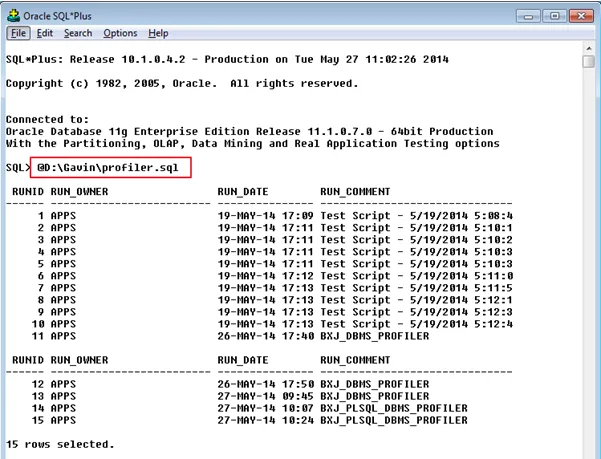Viewport: 601px width, 459px height.
Task: Click the comment ending 5:12:1
Action: tap(417, 300)
